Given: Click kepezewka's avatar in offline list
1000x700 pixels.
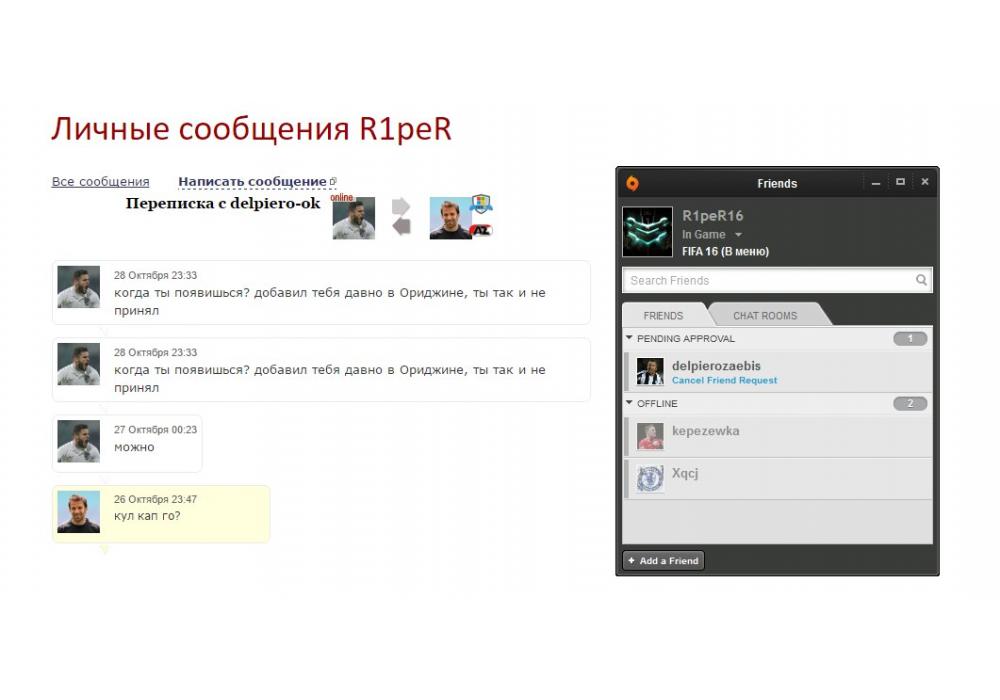Looking at the screenshot, I should (x=650, y=436).
